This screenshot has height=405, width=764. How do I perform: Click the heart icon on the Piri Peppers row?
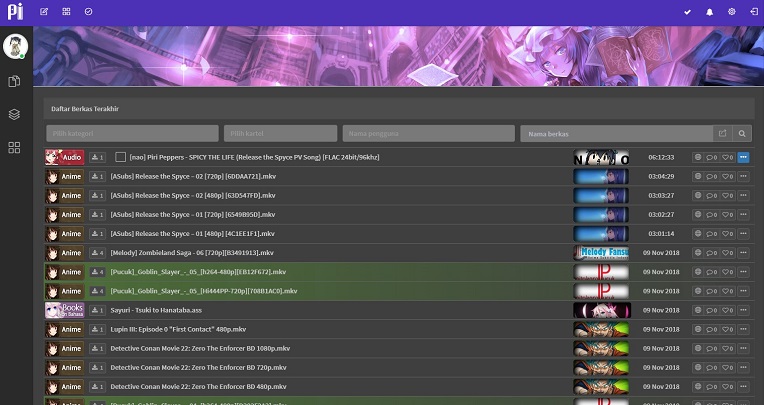click(727, 157)
